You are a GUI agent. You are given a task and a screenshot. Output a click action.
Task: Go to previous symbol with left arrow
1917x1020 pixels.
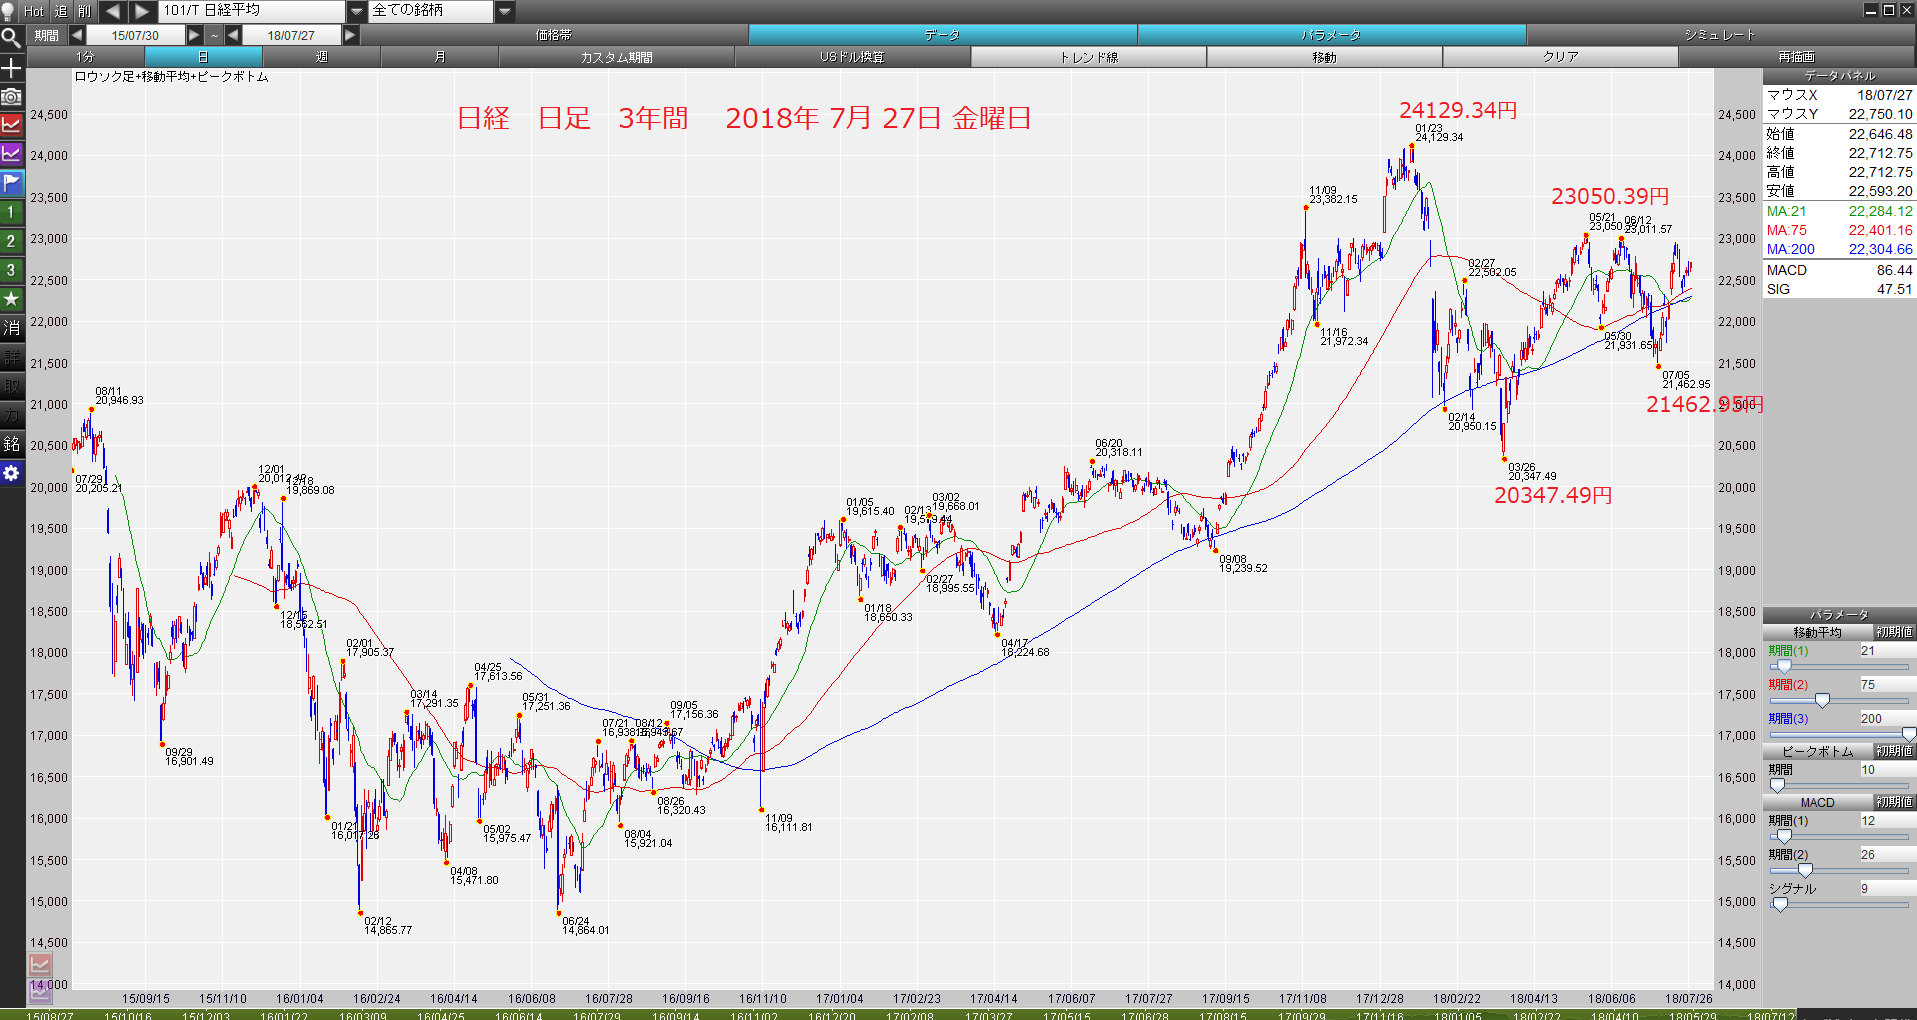point(112,11)
